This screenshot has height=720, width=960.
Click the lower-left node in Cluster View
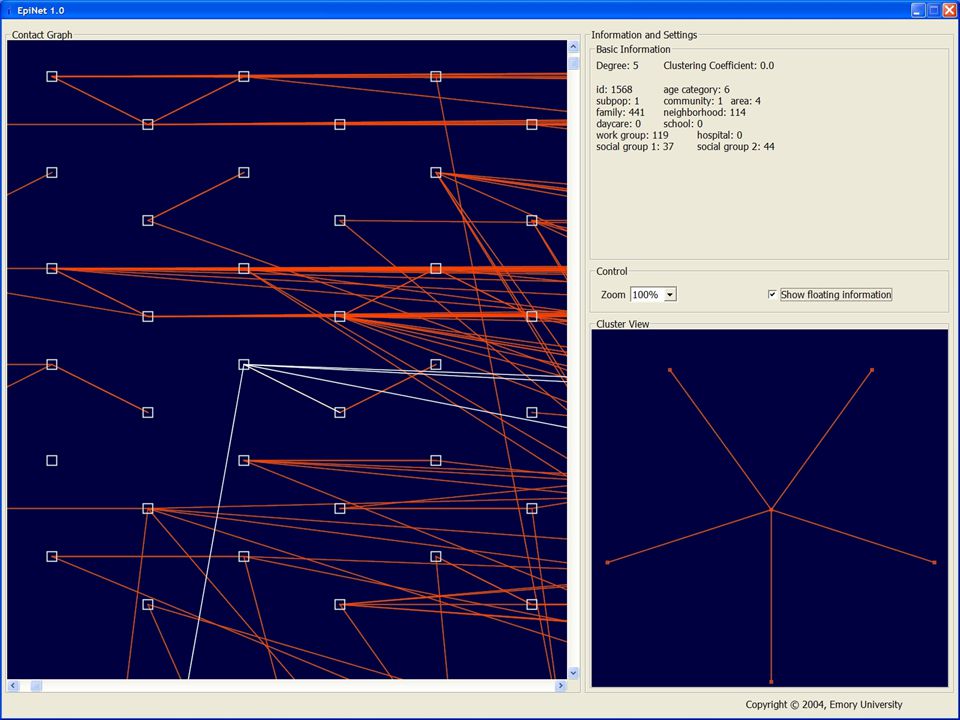[607, 563]
